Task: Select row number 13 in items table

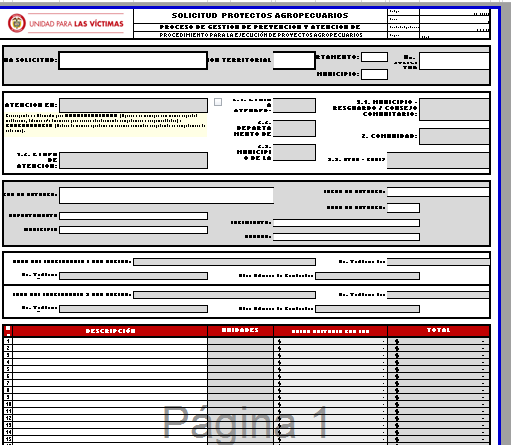Action: tap(8, 425)
